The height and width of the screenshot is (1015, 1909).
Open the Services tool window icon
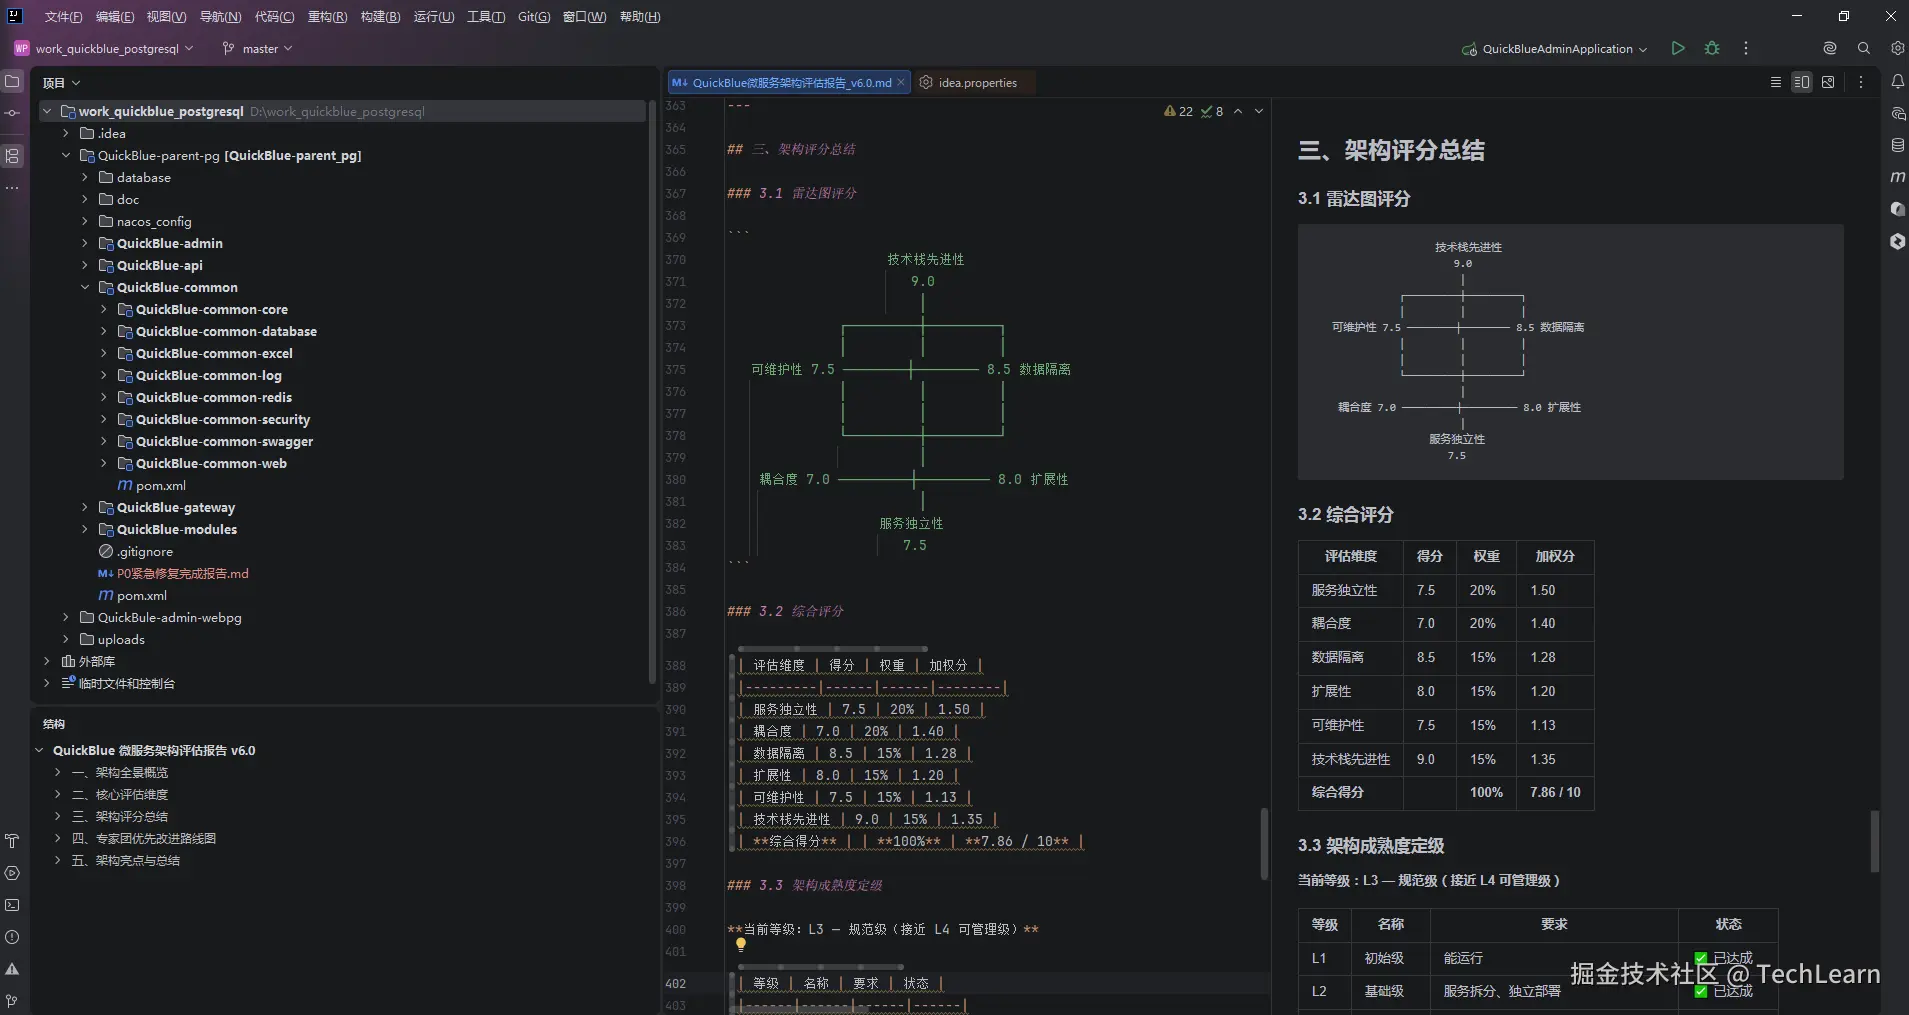tap(12, 873)
